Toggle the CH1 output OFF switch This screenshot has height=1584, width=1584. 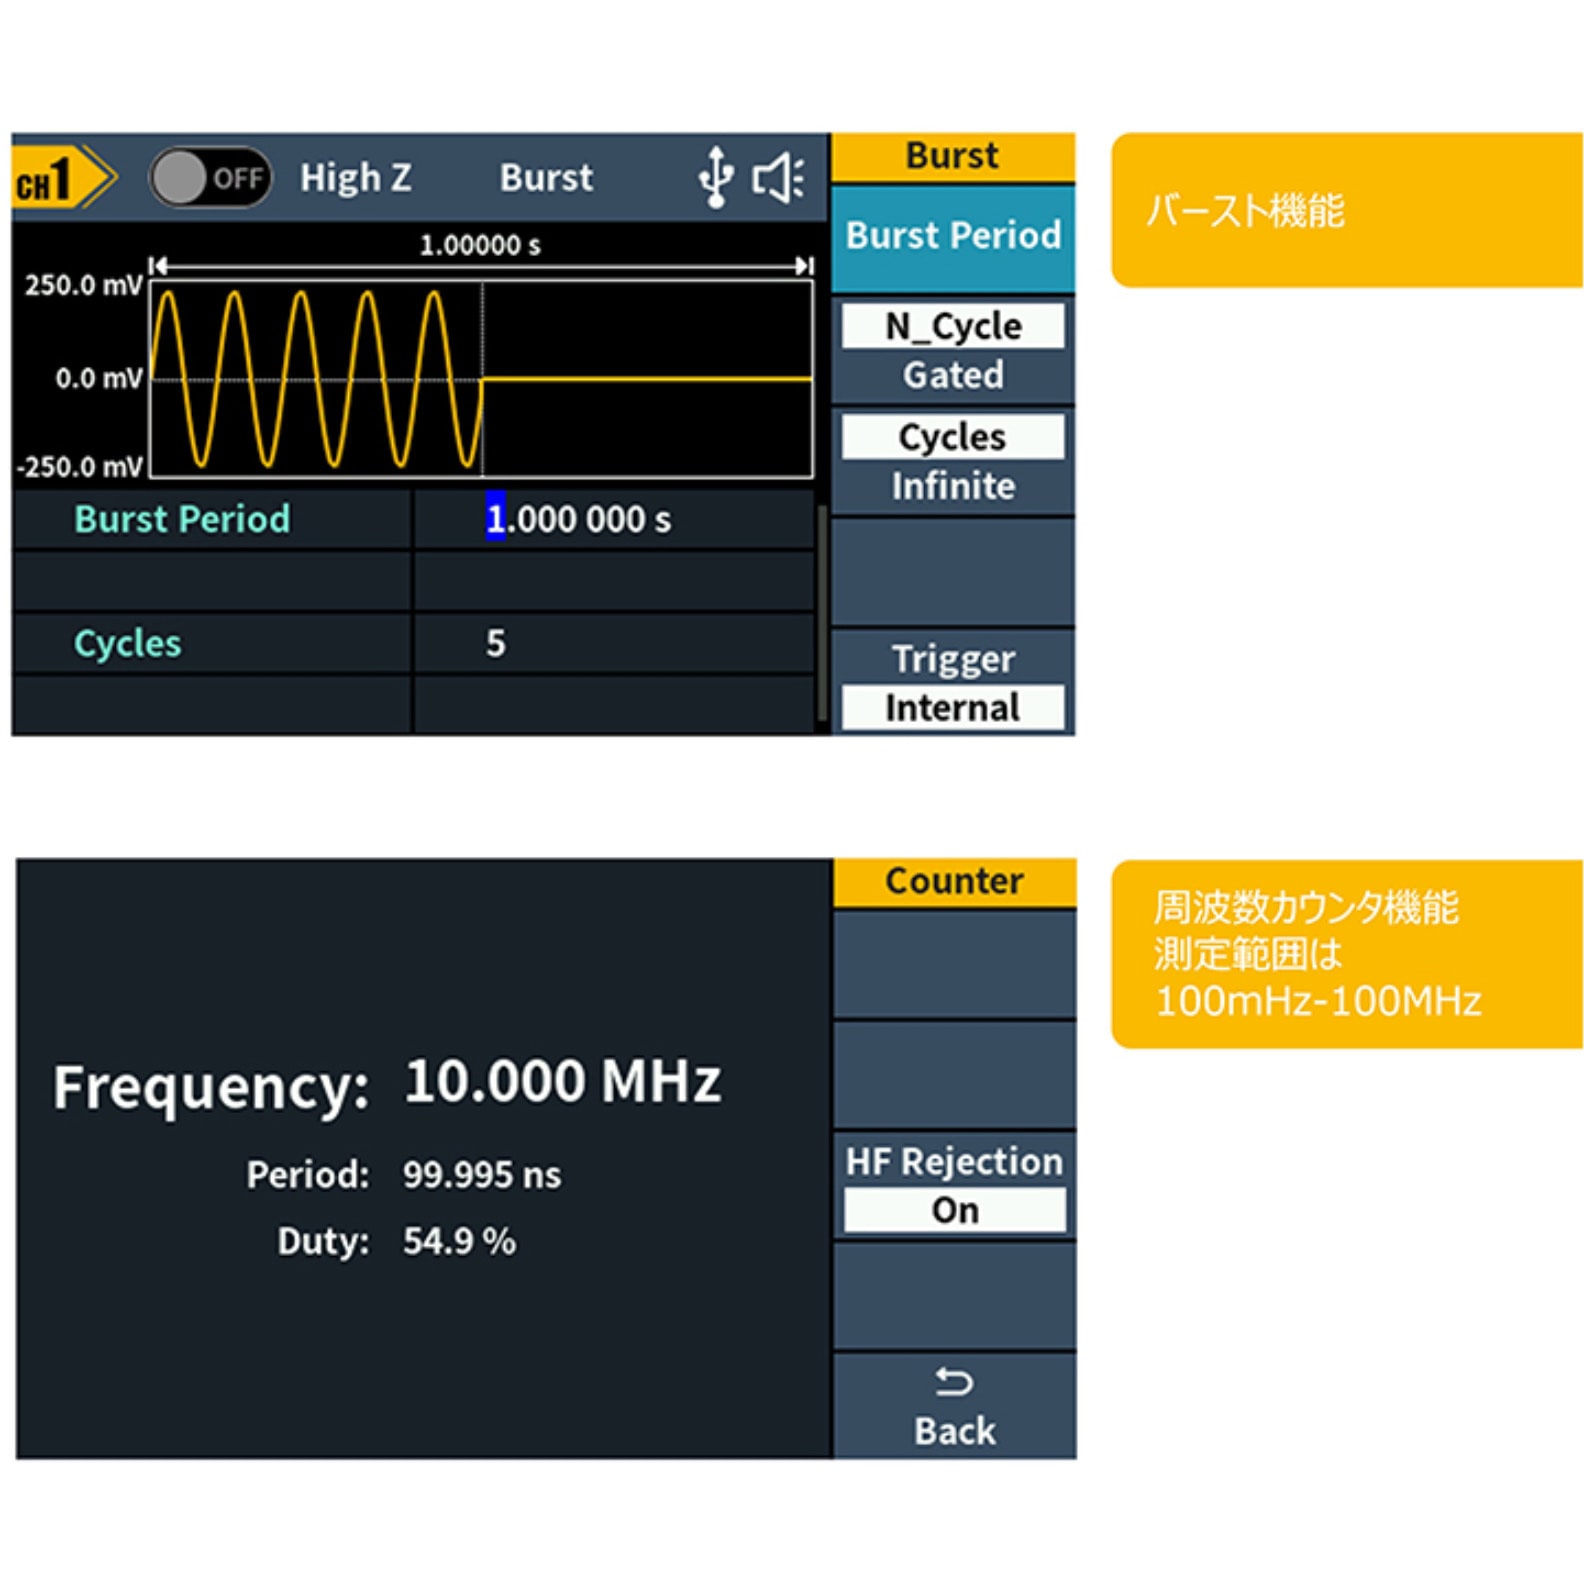(x=210, y=178)
